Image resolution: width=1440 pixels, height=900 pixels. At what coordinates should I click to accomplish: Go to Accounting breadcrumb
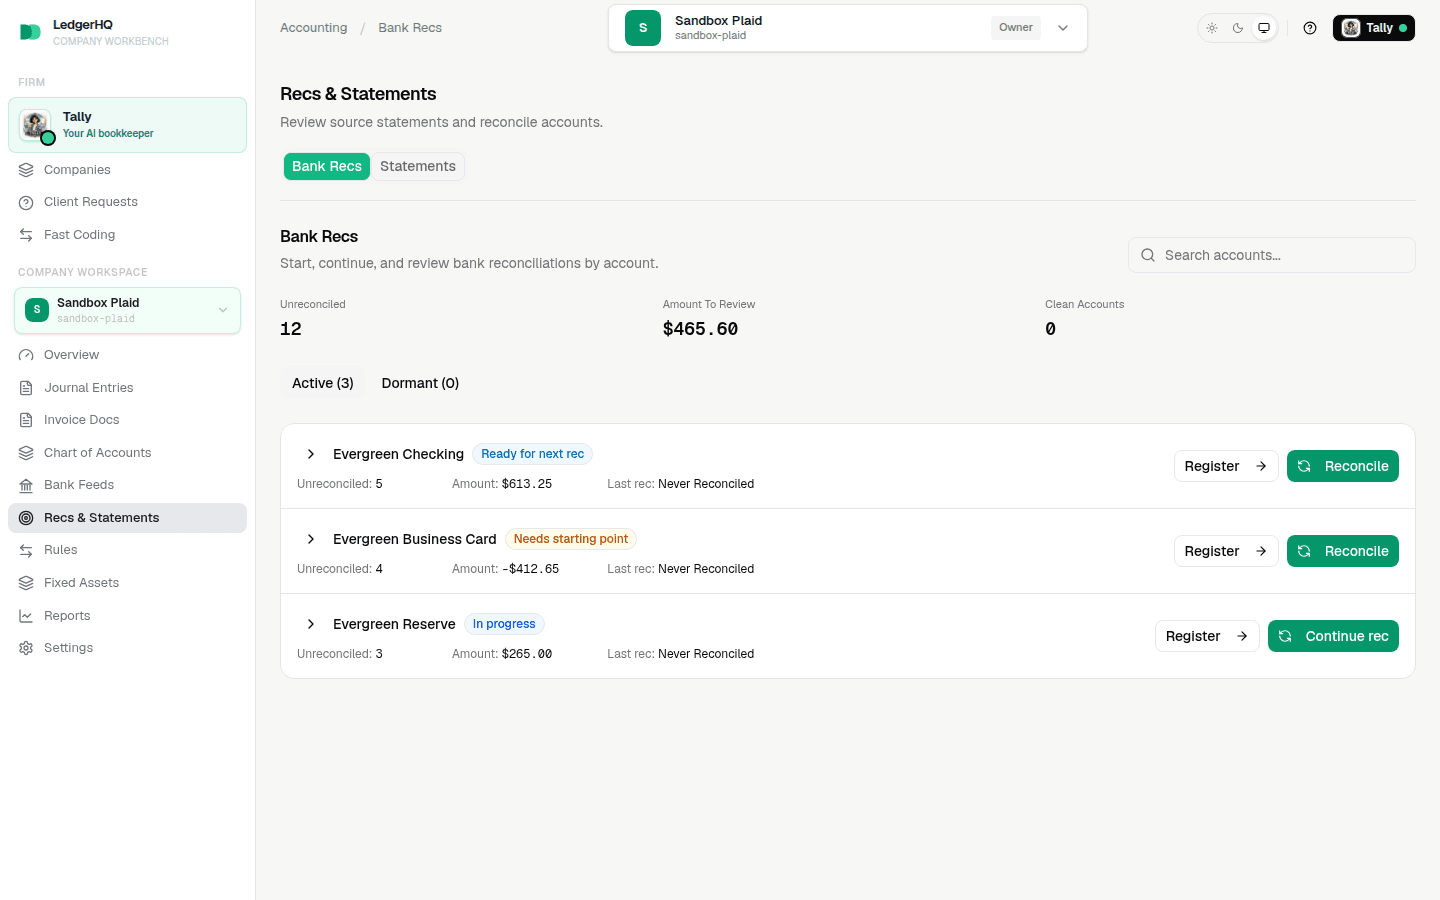pyautogui.click(x=314, y=28)
